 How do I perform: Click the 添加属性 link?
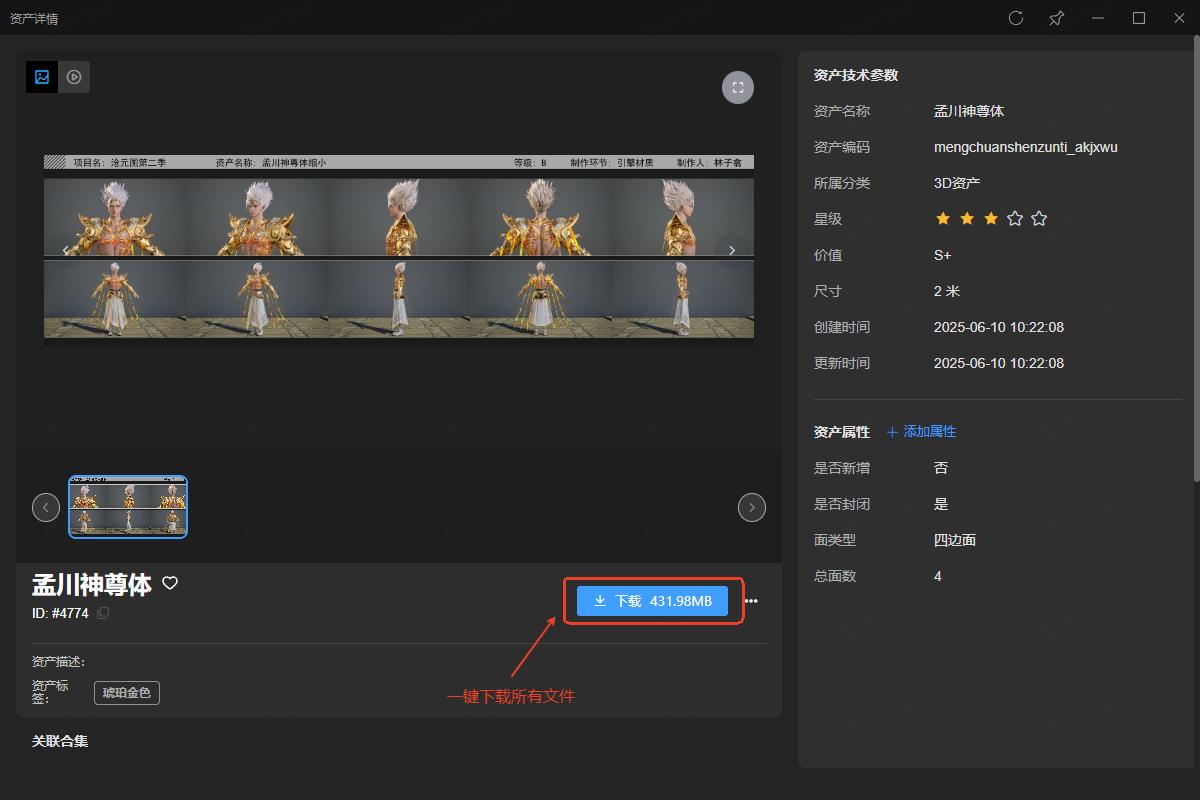click(921, 431)
